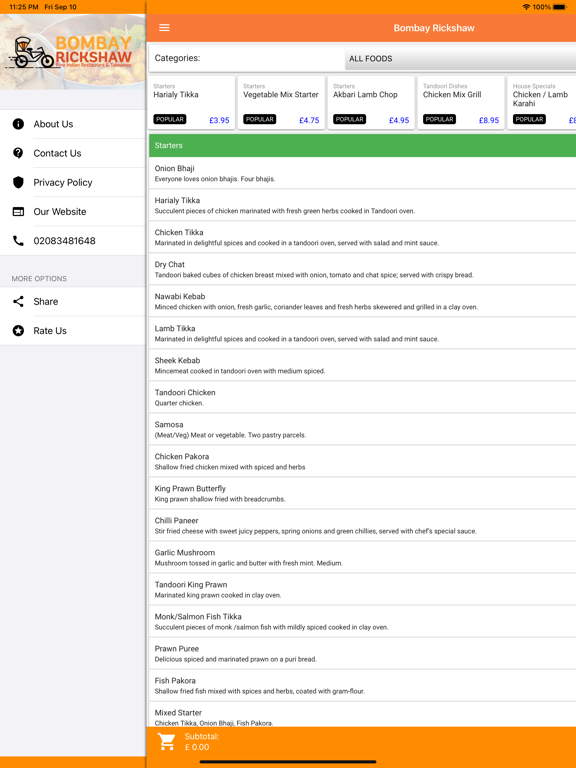Open the shopping cart icon

(167, 742)
